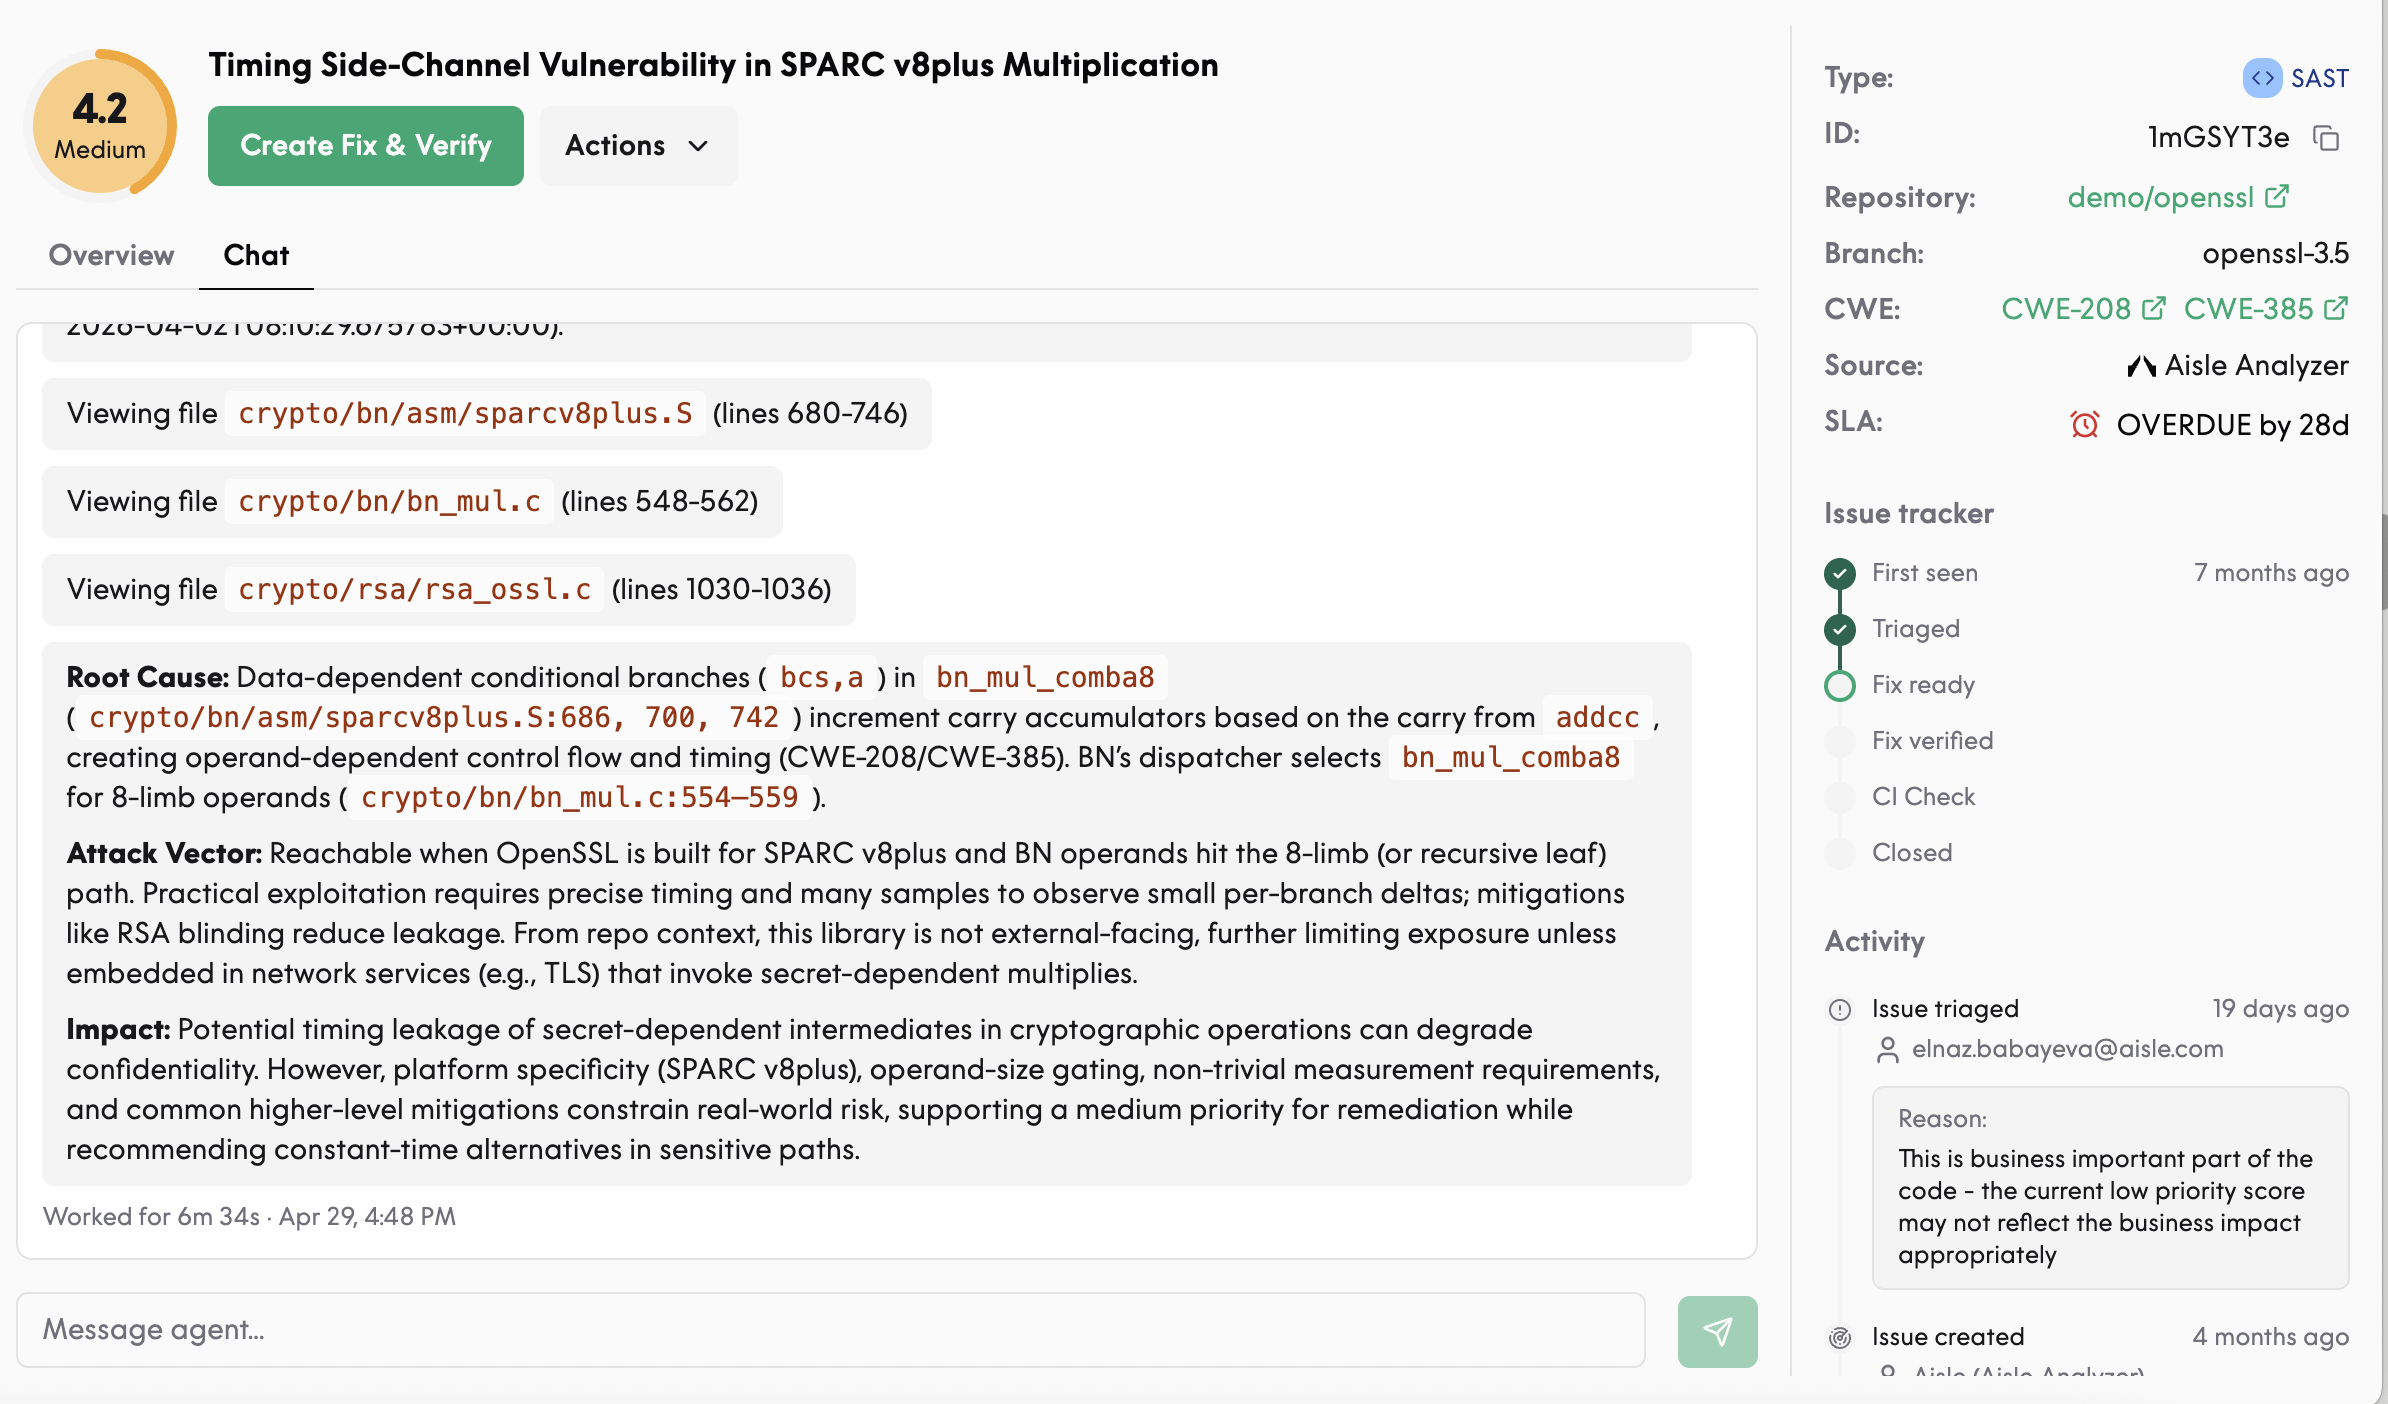Screen dimensions: 2388x1404
Task: Open the external link icon next to CWE-208
Action: click(x=2154, y=308)
